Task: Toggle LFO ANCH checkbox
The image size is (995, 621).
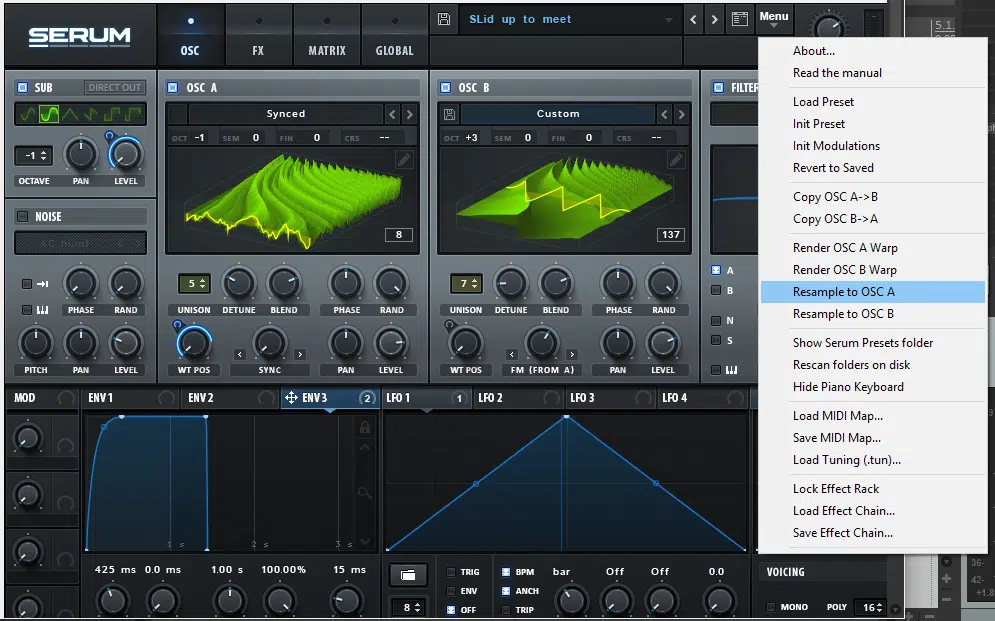Action: [x=506, y=591]
